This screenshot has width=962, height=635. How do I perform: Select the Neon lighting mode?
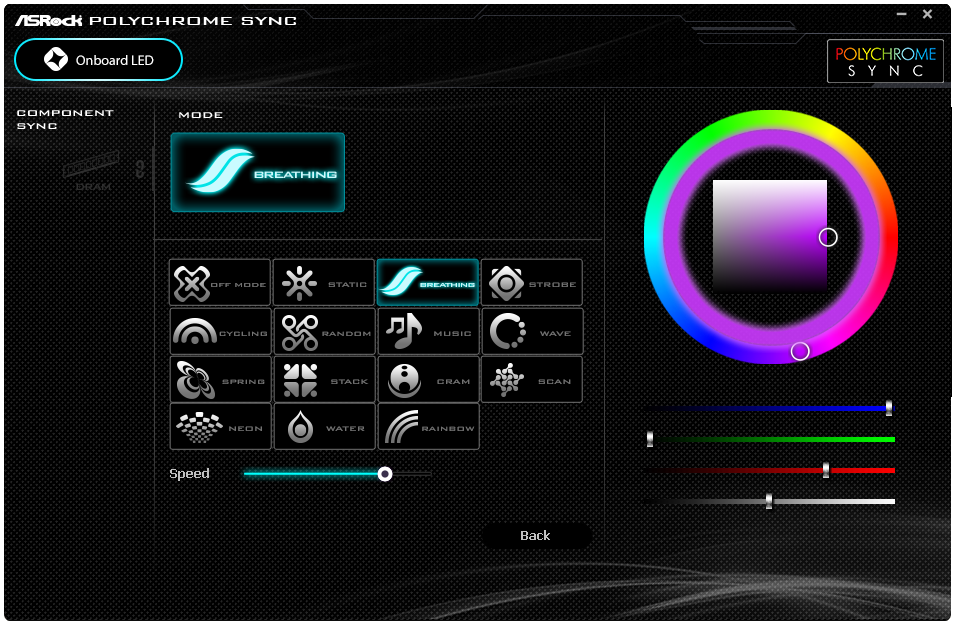coord(220,426)
